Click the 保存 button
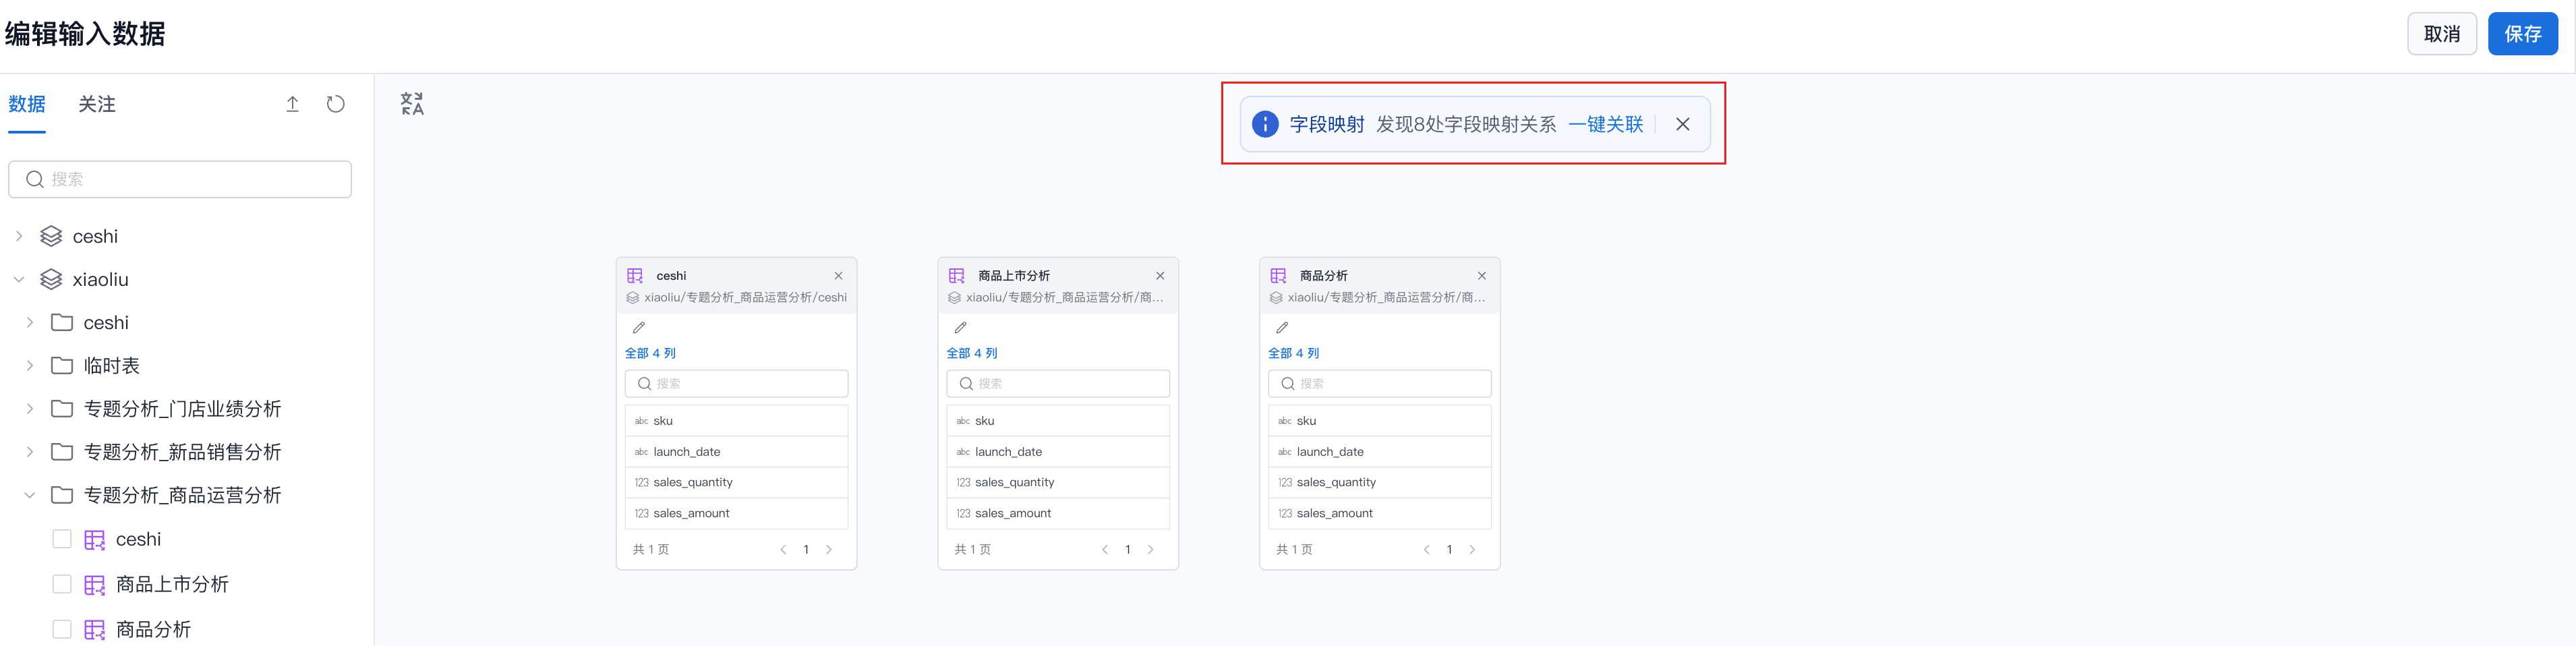This screenshot has height=646, width=2576. click(x=2521, y=34)
